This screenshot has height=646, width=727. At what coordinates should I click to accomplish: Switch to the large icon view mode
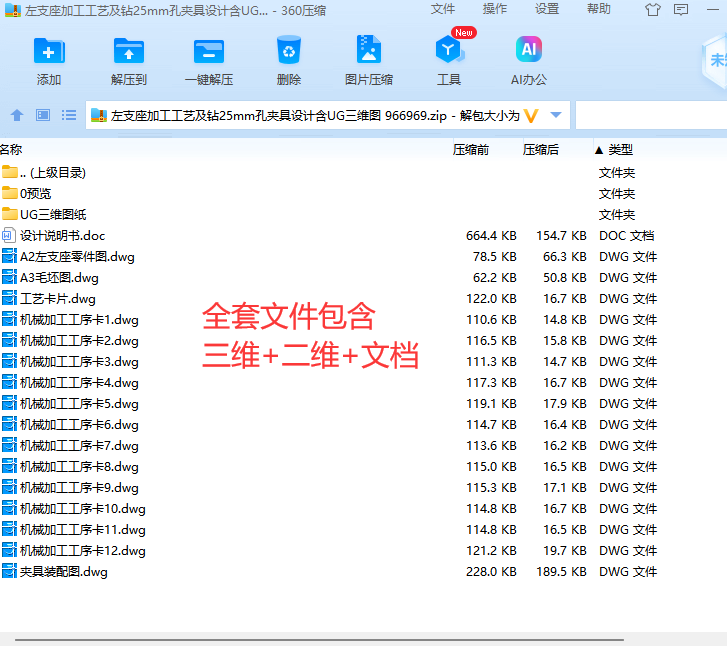[x=43, y=115]
